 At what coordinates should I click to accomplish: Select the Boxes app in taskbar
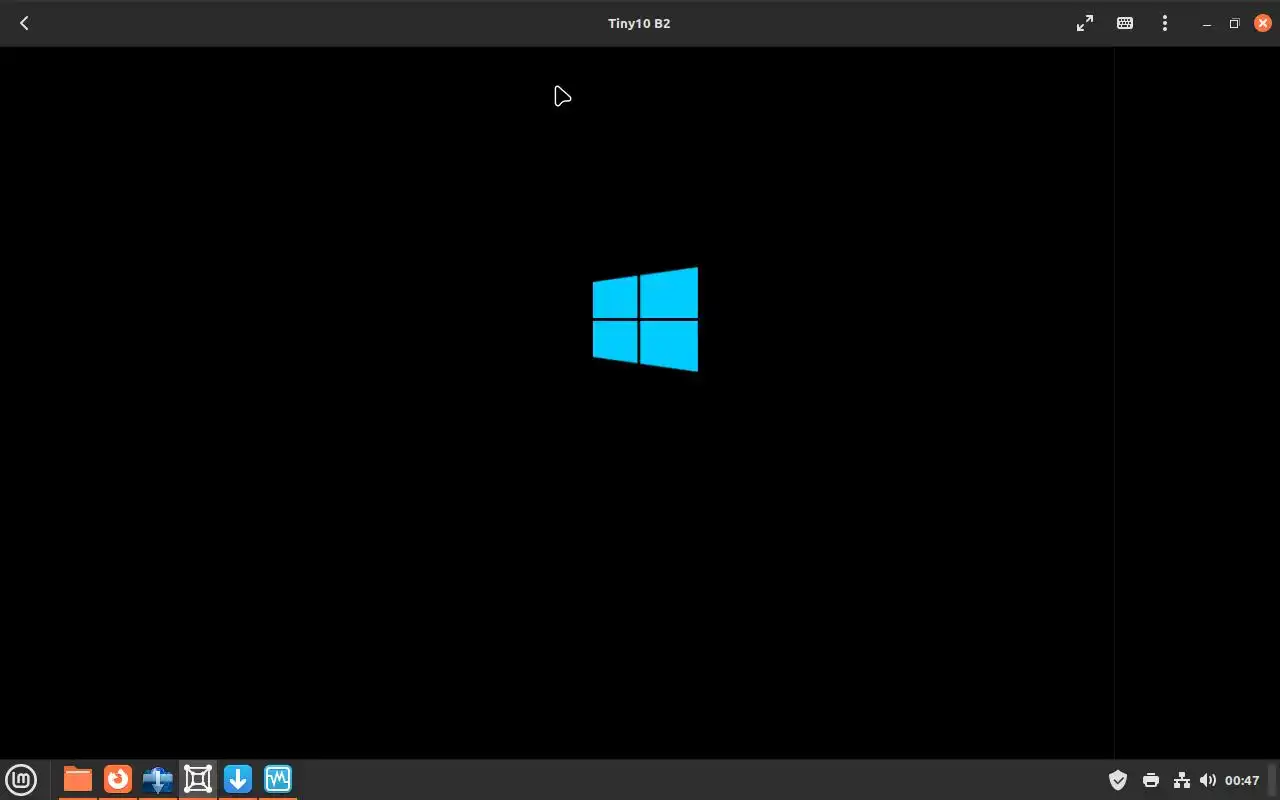(198, 779)
